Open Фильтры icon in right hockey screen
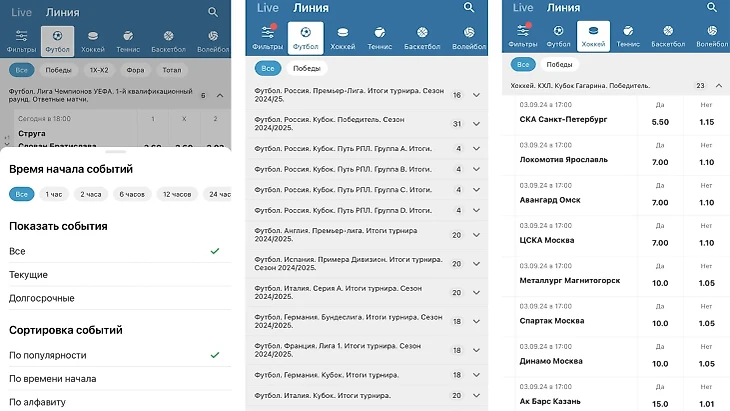This screenshot has width=730, height=411. [523, 36]
